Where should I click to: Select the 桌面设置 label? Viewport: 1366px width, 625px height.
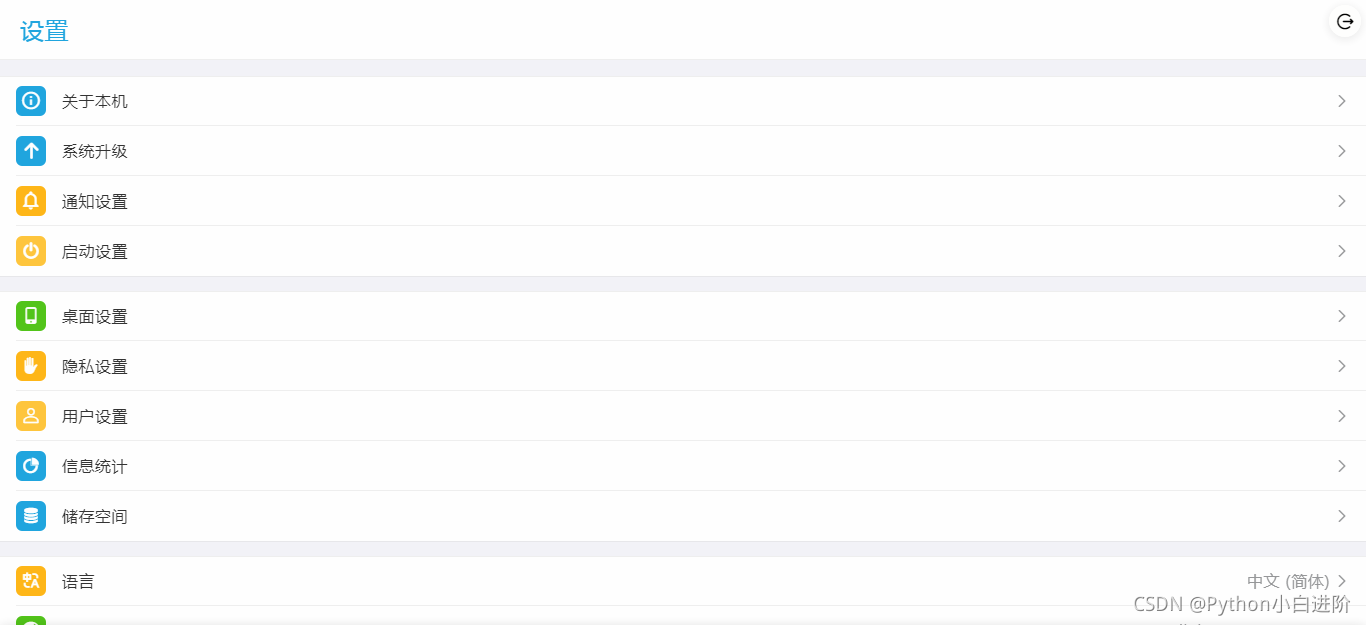point(95,317)
